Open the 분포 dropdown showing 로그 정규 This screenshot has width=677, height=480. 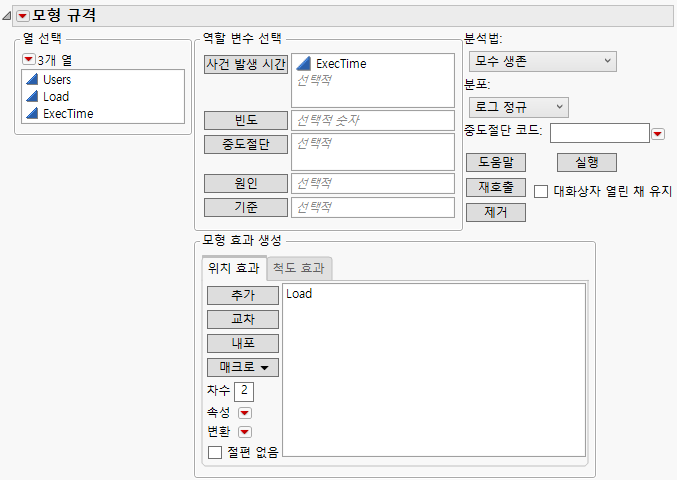point(519,107)
